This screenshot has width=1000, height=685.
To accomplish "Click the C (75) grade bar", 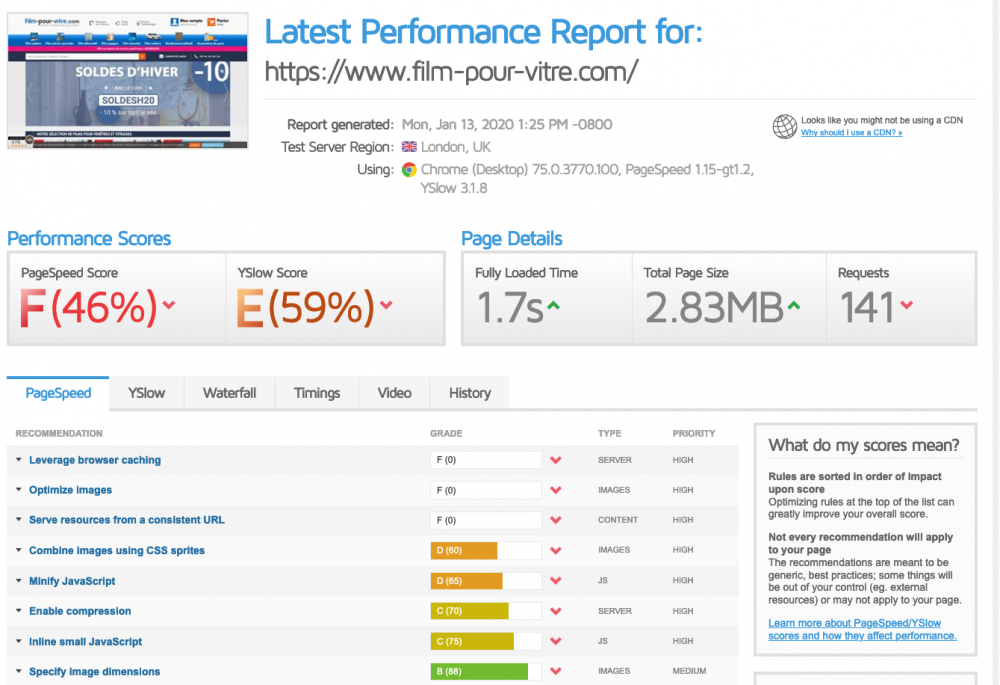I will coord(486,641).
